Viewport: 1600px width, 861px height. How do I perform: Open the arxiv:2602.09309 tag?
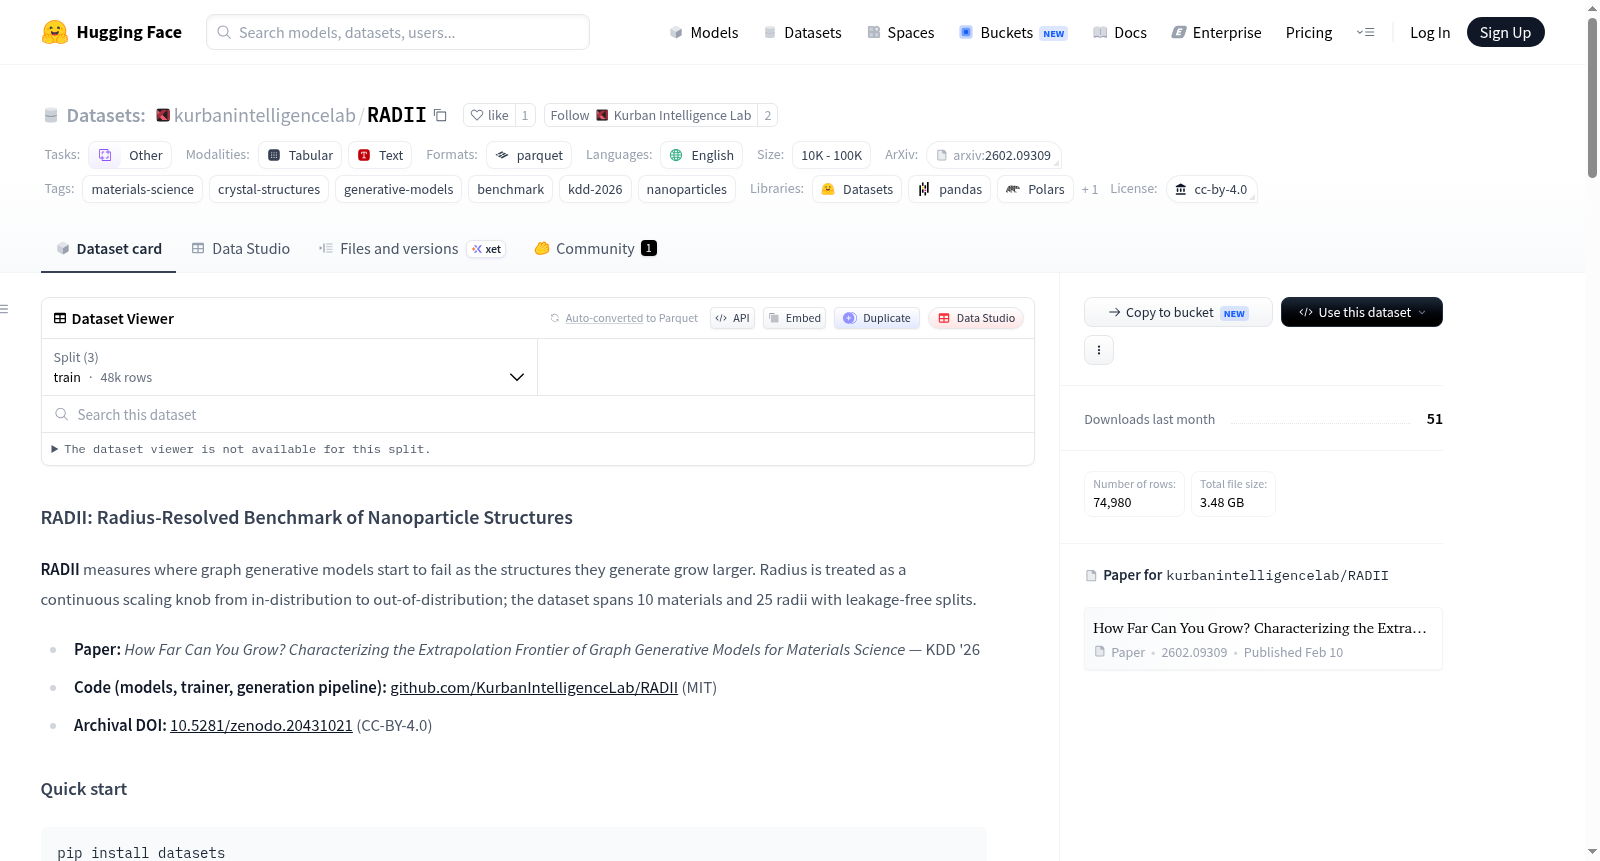coord(994,155)
